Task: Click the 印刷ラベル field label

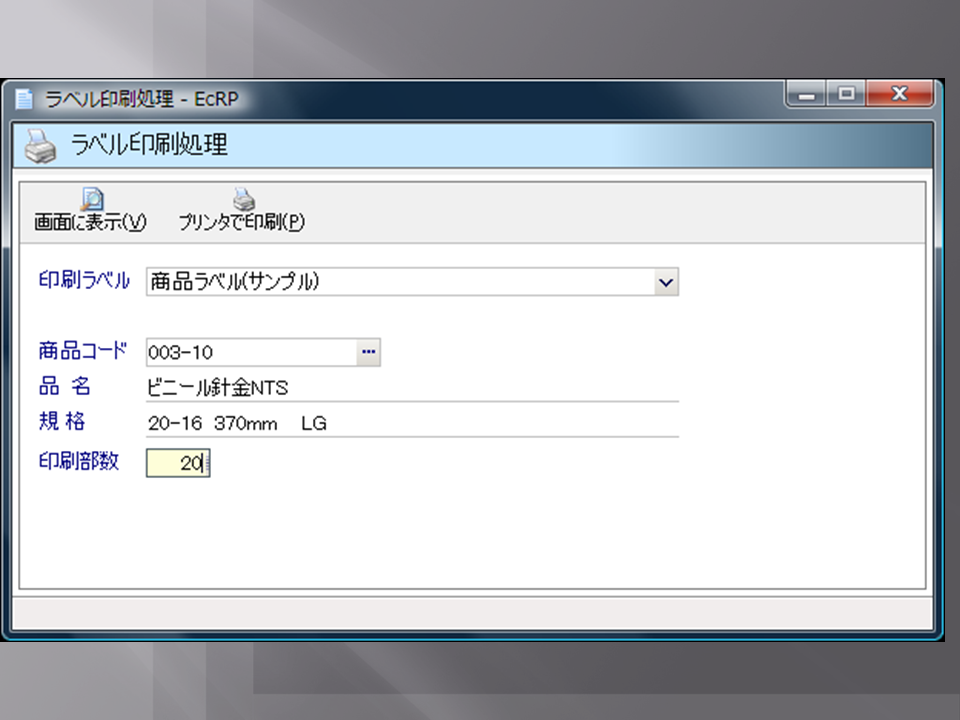Action: tap(84, 281)
